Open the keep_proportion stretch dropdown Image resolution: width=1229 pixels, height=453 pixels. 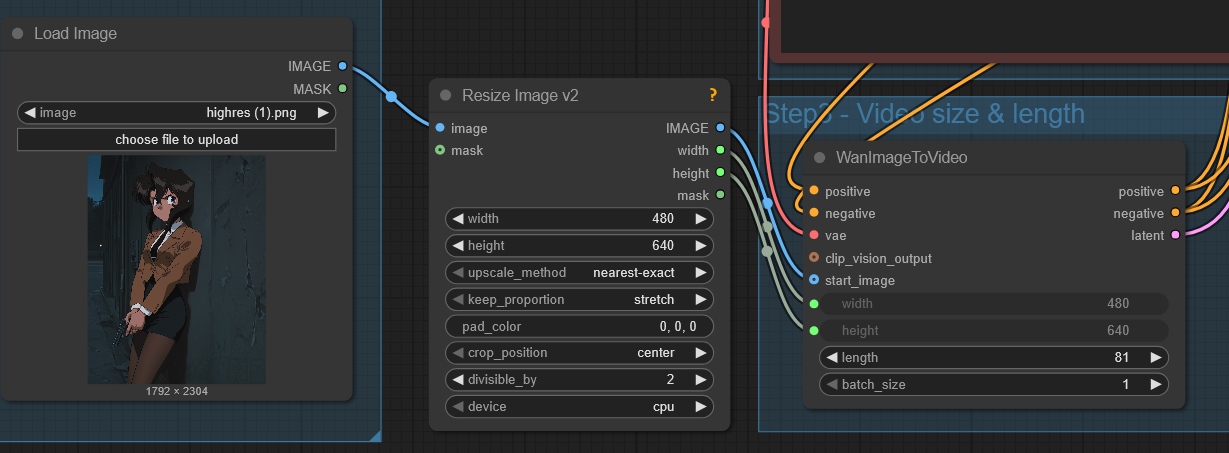click(x=578, y=299)
